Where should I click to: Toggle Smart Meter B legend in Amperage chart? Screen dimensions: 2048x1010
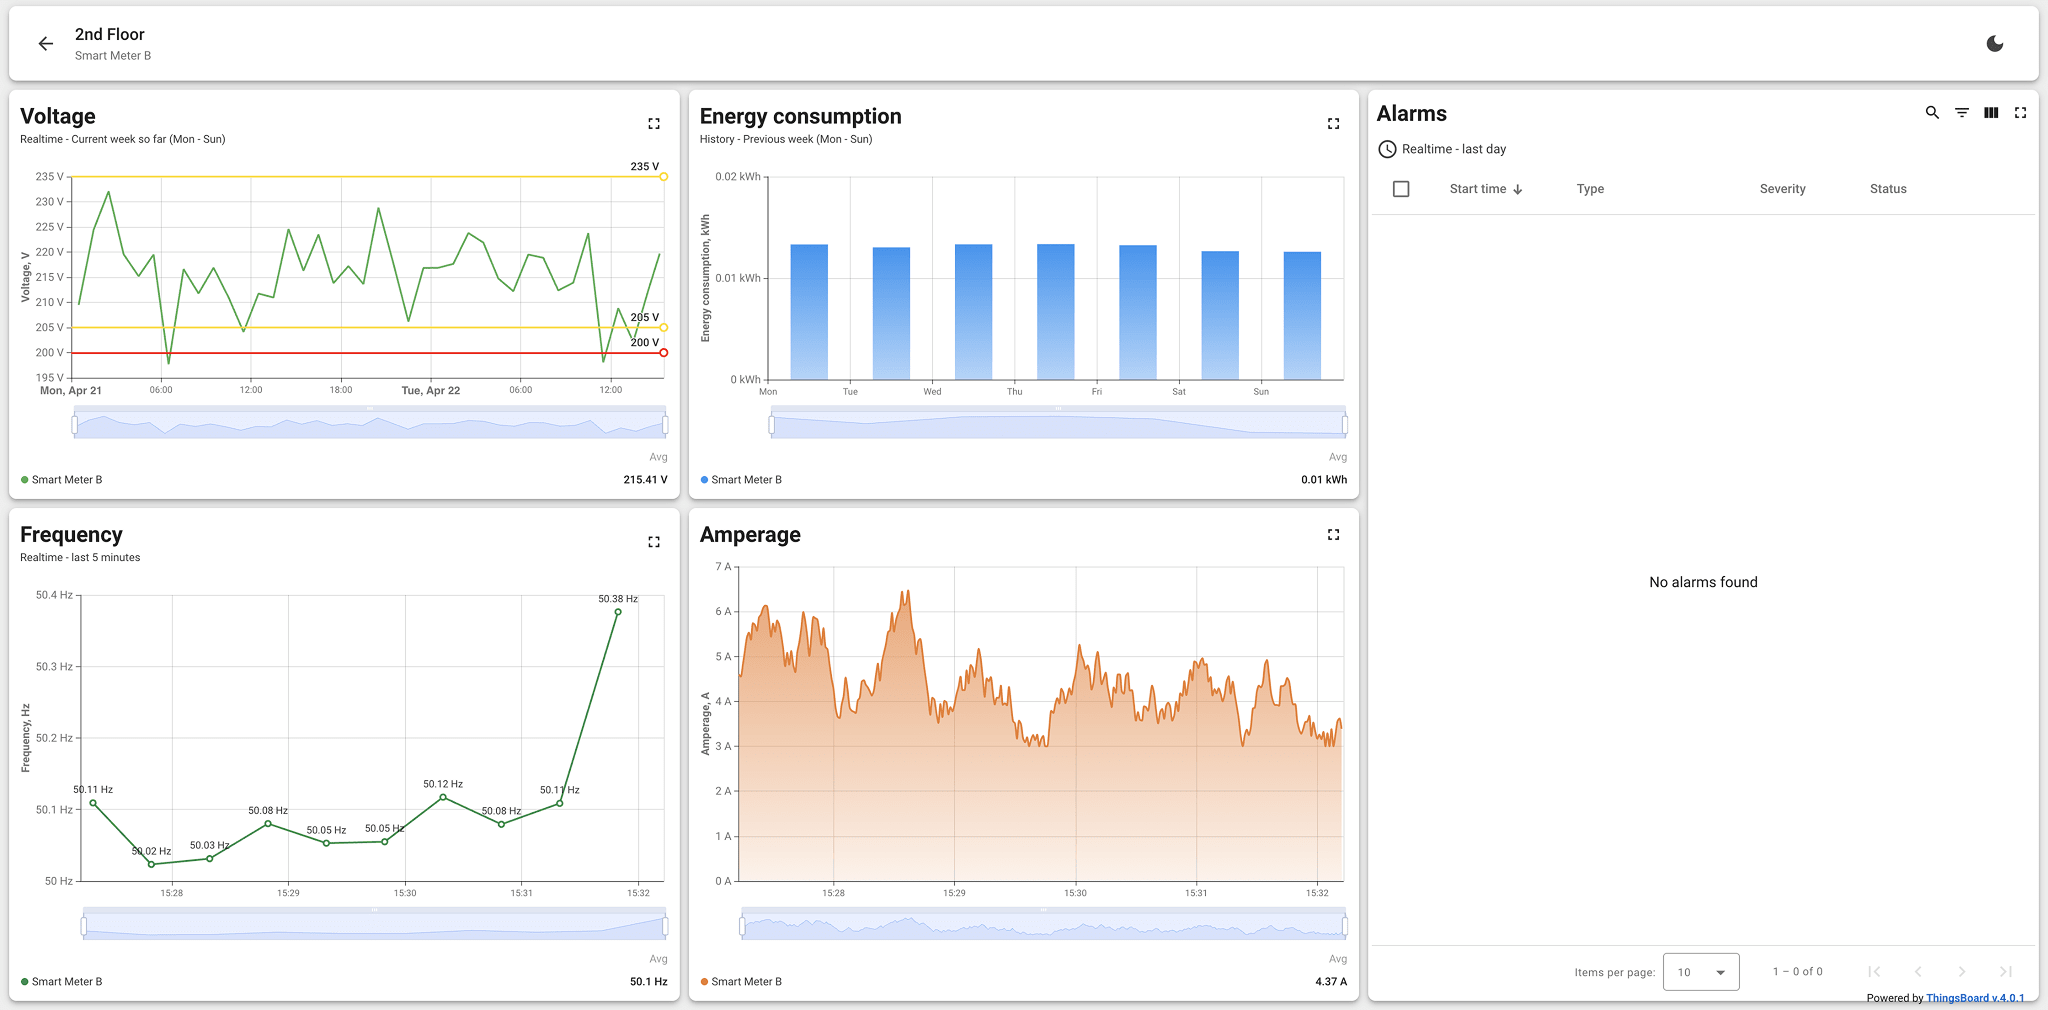pos(746,982)
